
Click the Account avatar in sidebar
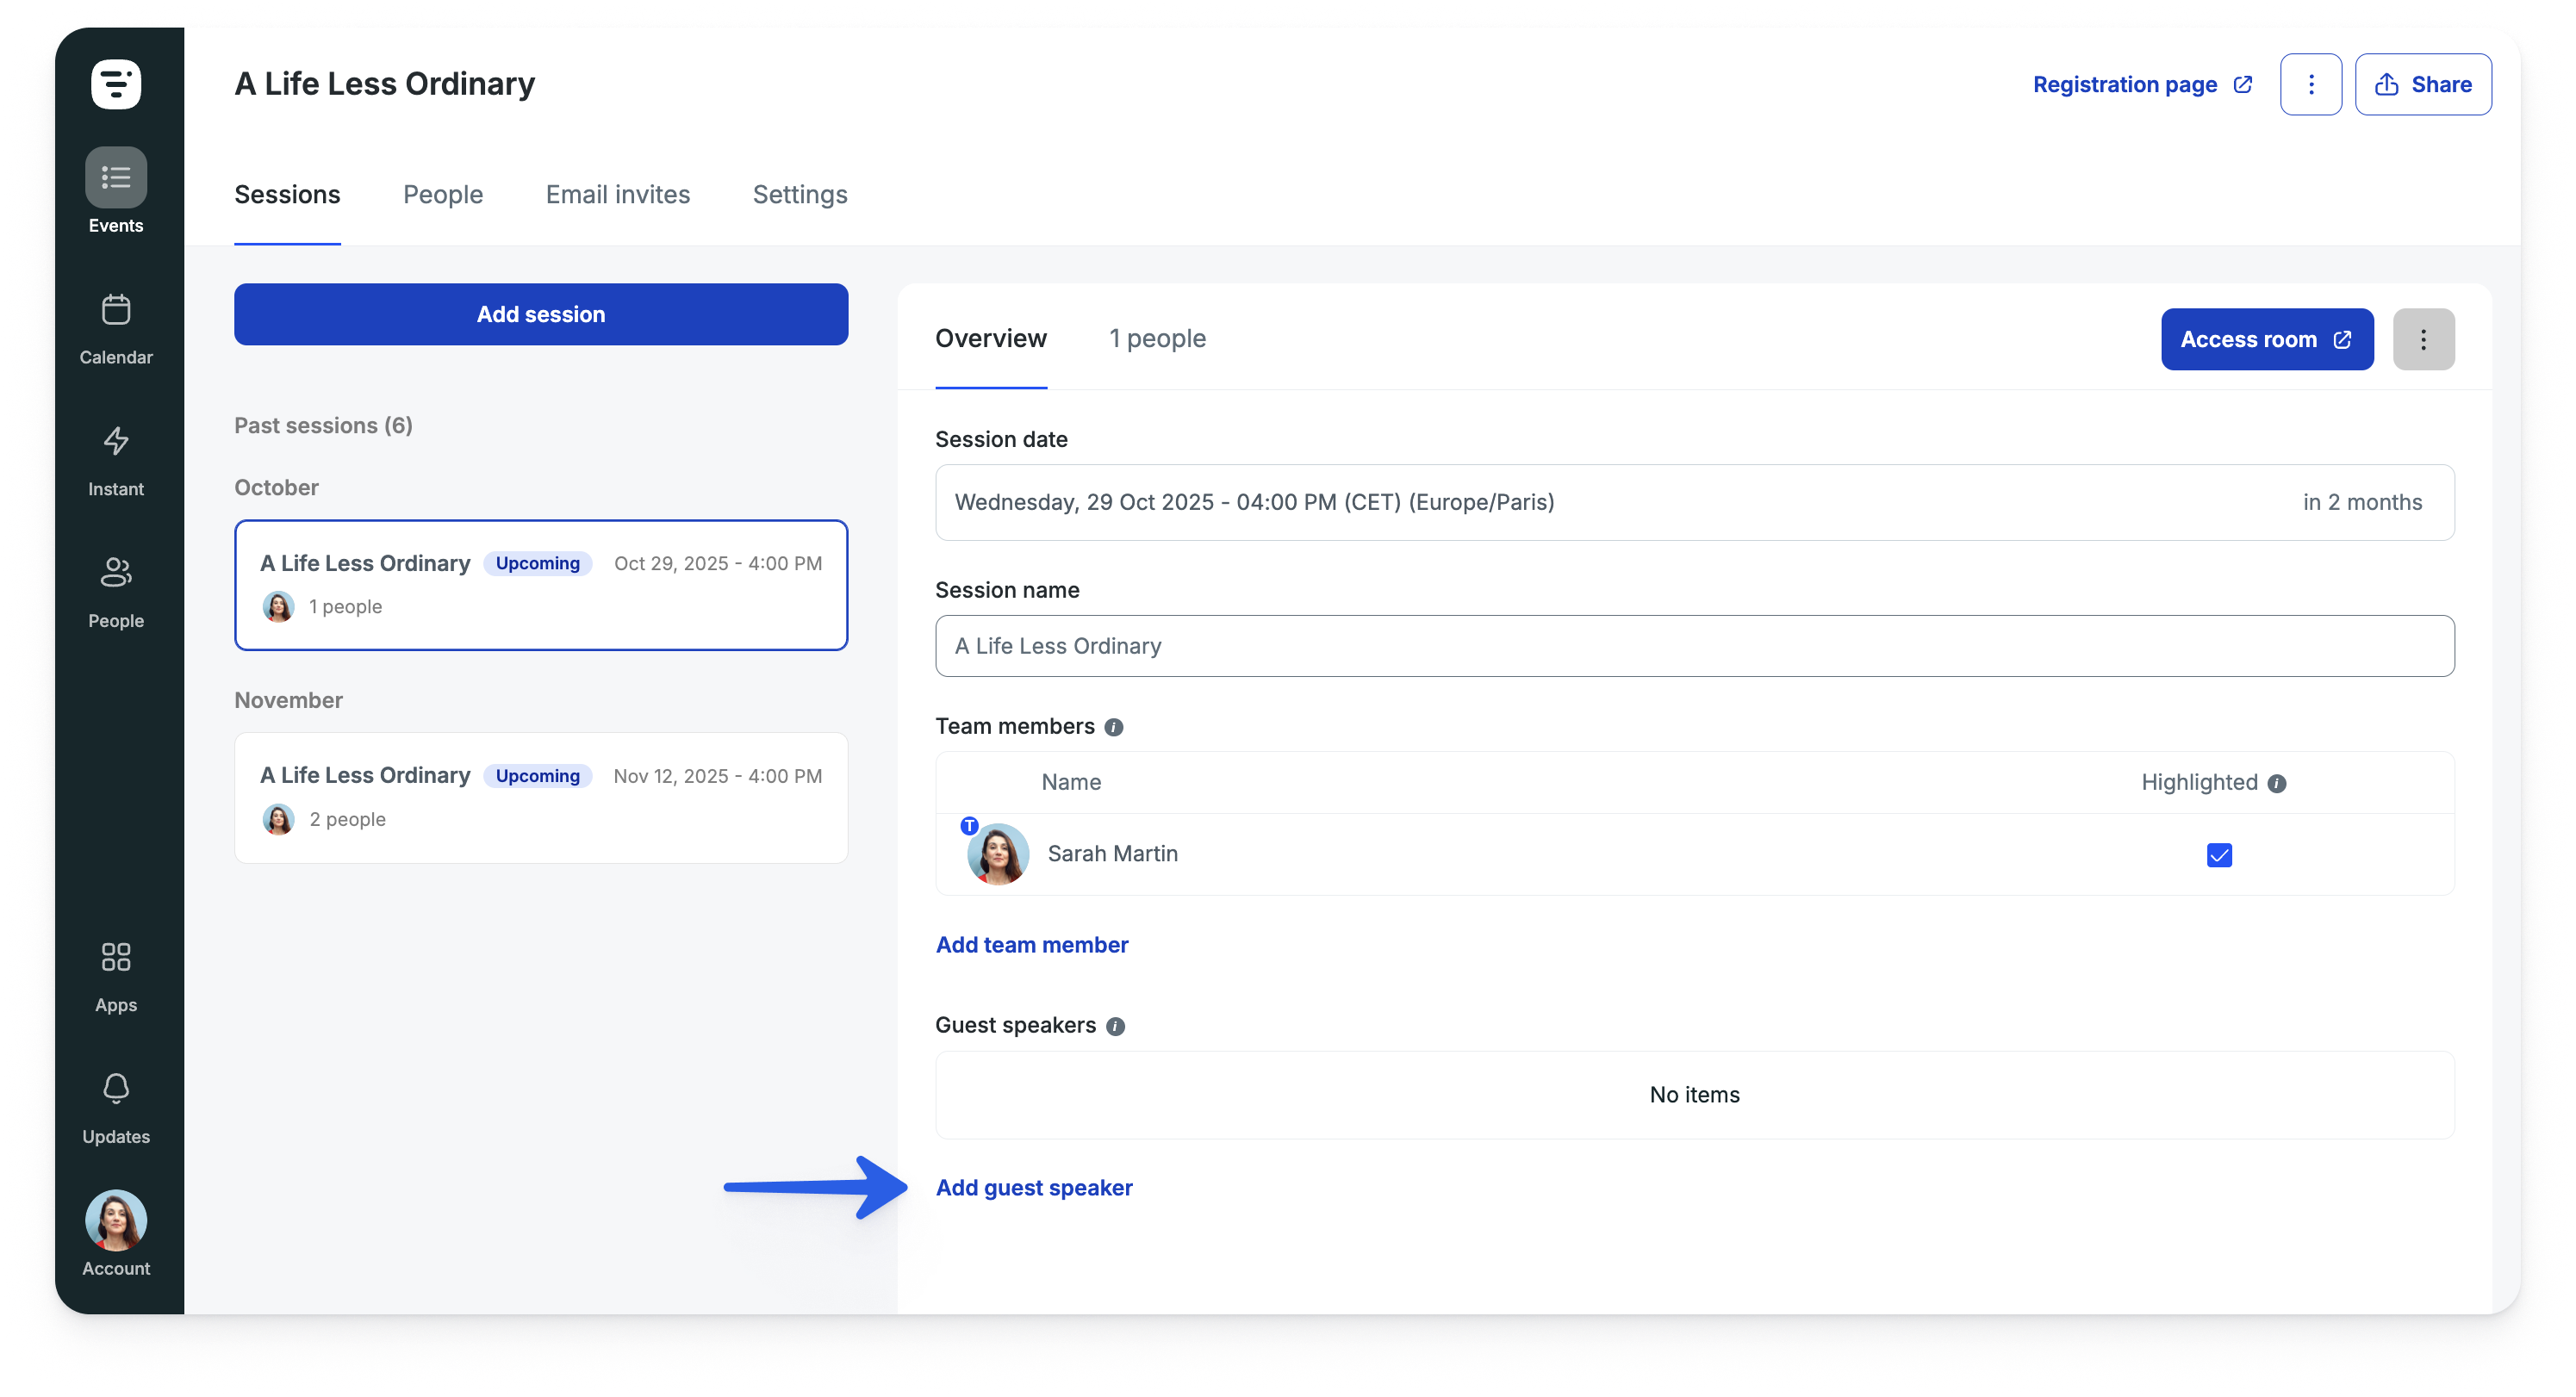[x=116, y=1220]
